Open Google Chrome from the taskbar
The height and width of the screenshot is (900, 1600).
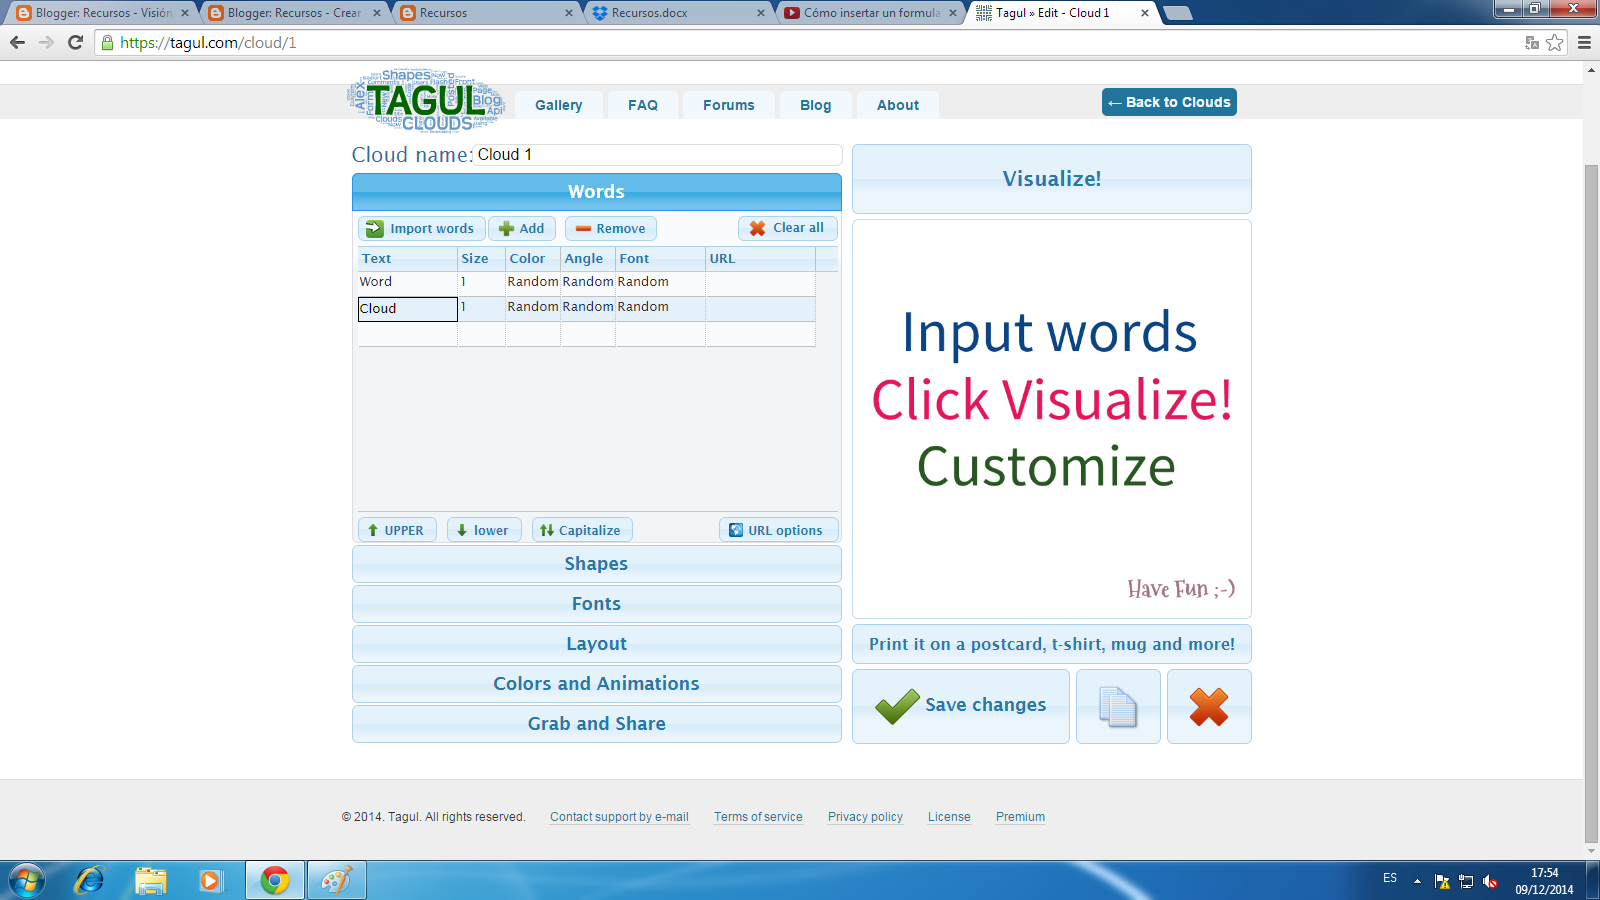click(274, 880)
